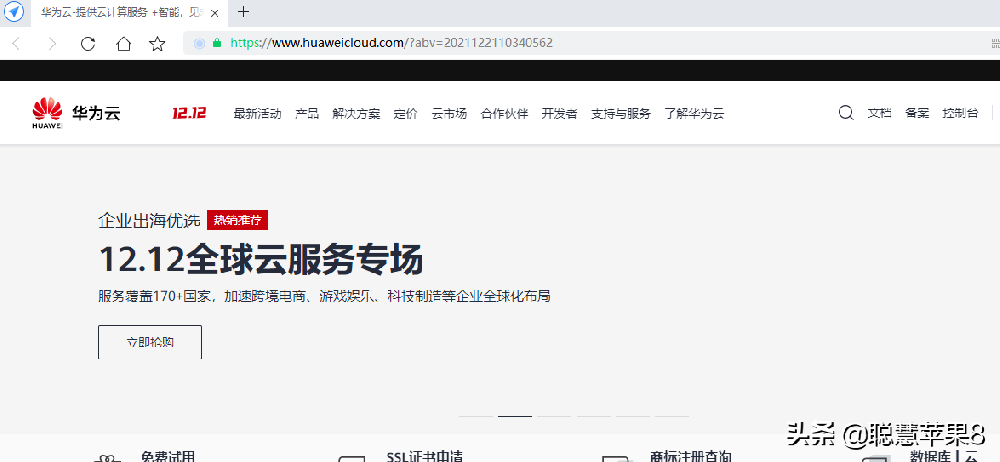Image resolution: width=1000 pixels, height=462 pixels.
Task: Open the 文档 link
Action: click(879, 114)
